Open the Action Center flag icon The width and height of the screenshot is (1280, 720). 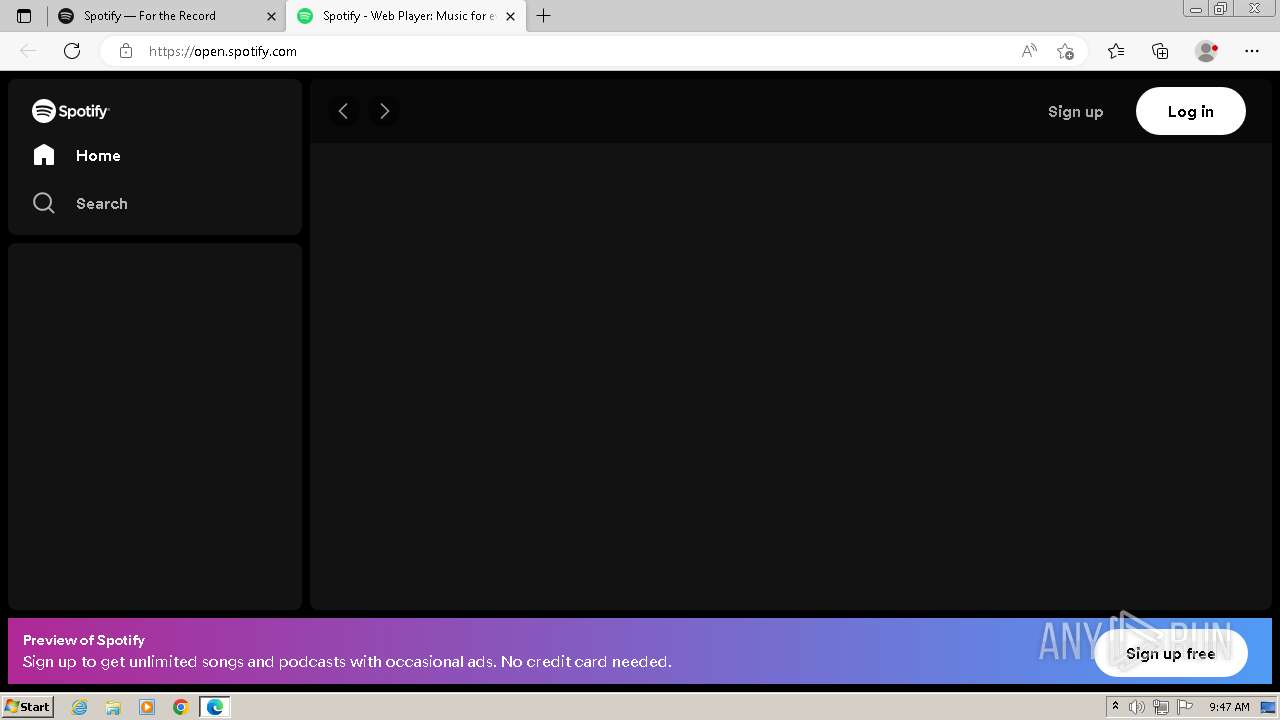point(1185,707)
